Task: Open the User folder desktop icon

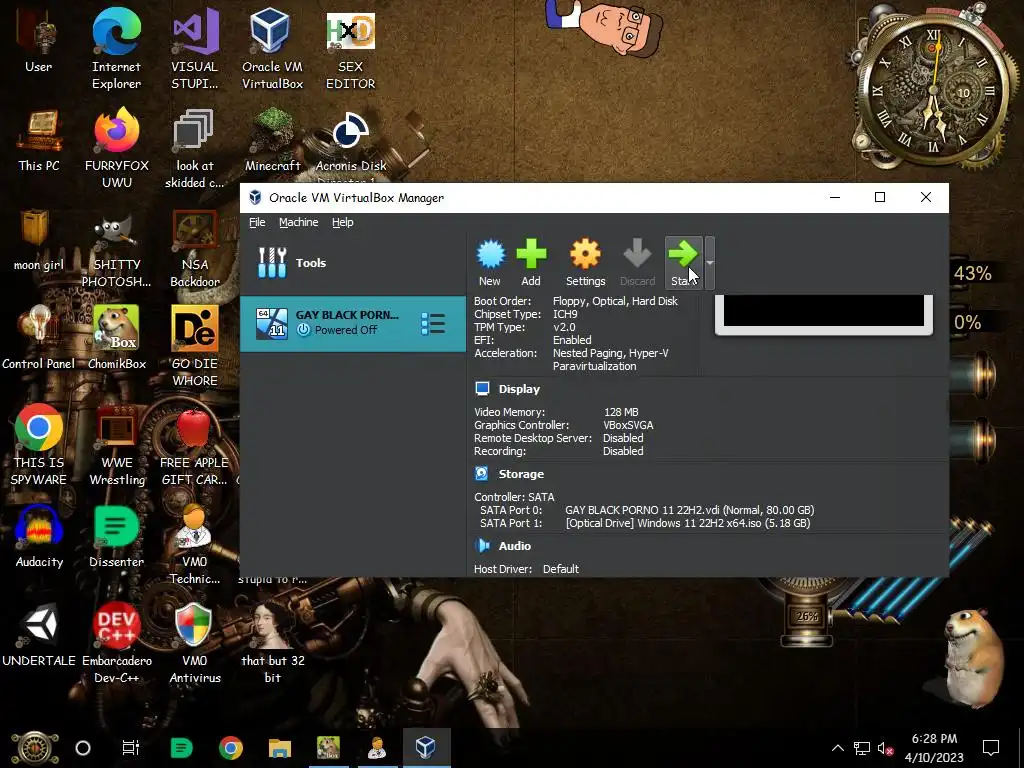Action: pyautogui.click(x=39, y=42)
